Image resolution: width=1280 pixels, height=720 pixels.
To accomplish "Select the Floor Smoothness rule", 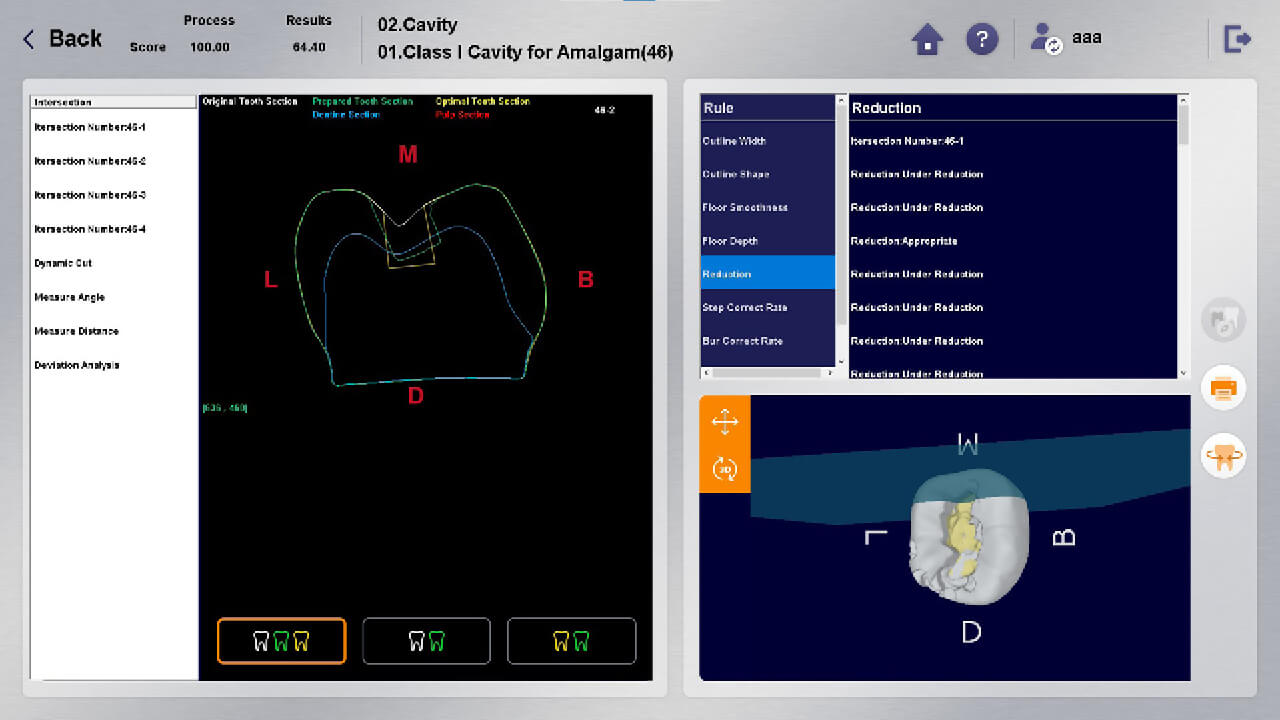I will coord(767,207).
